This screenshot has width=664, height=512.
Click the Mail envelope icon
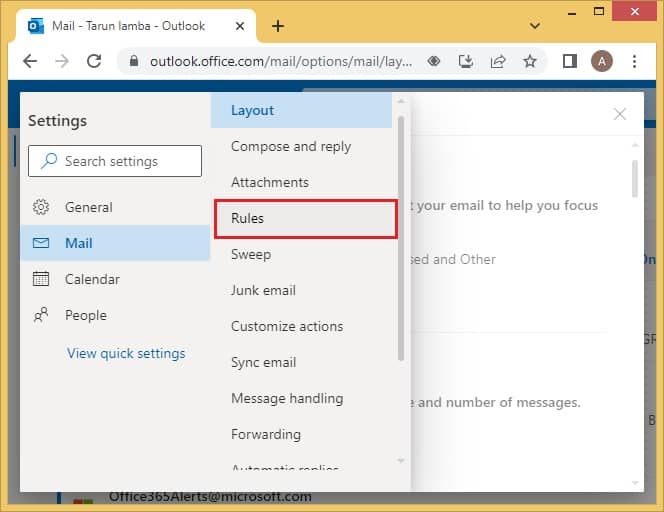(x=41, y=243)
